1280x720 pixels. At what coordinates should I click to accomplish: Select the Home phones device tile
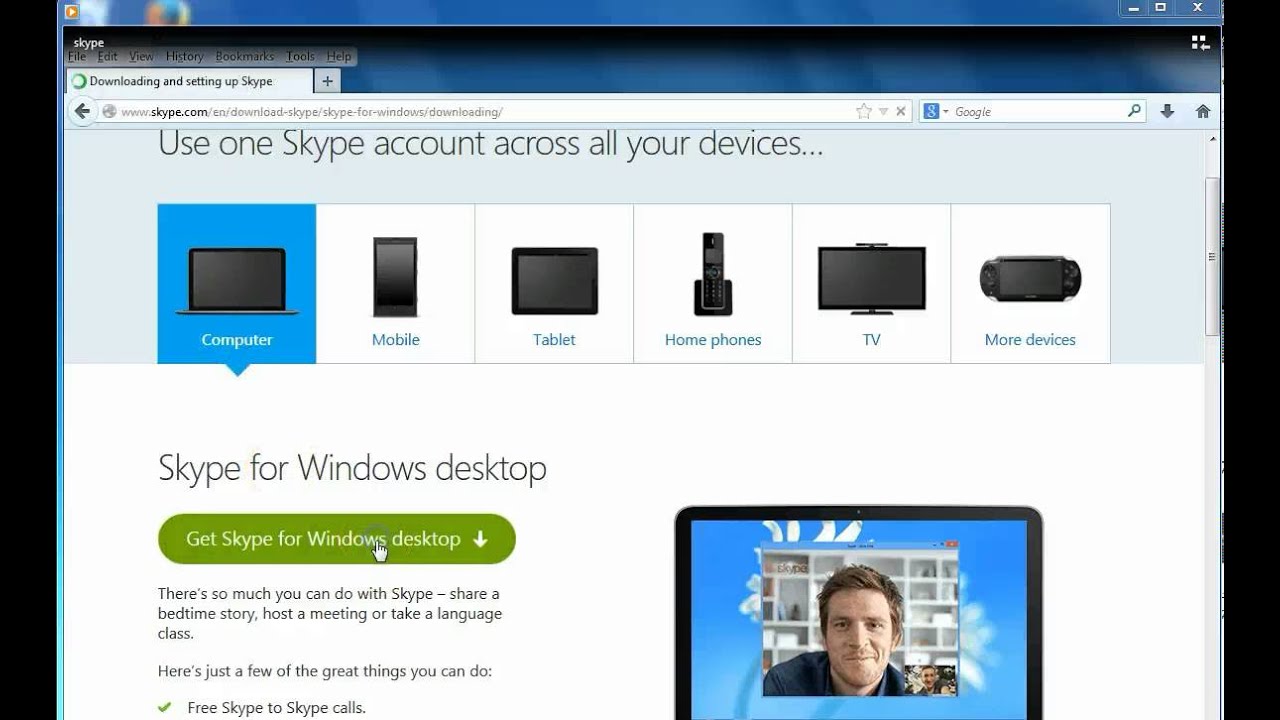(x=713, y=284)
